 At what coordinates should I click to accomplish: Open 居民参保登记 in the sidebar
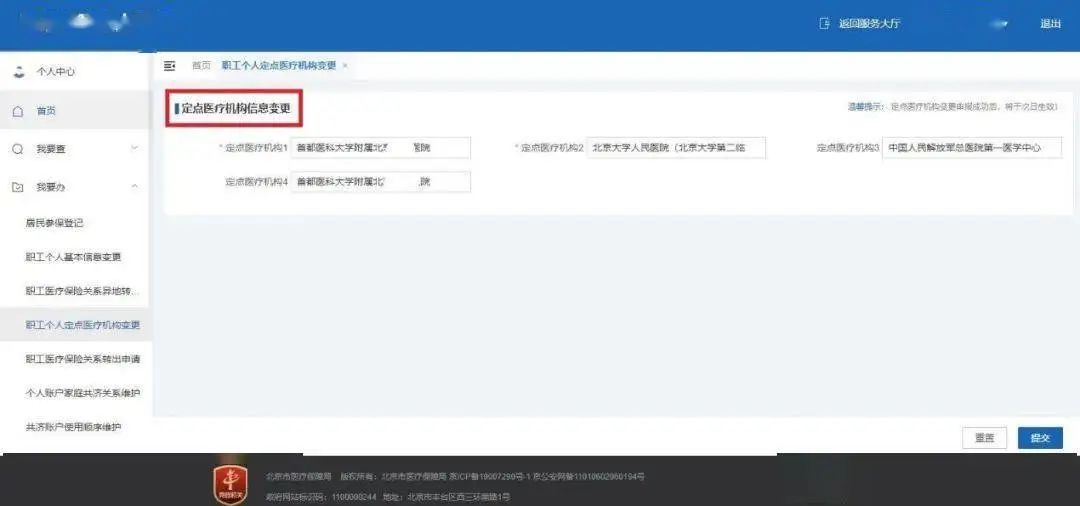click(x=55, y=223)
